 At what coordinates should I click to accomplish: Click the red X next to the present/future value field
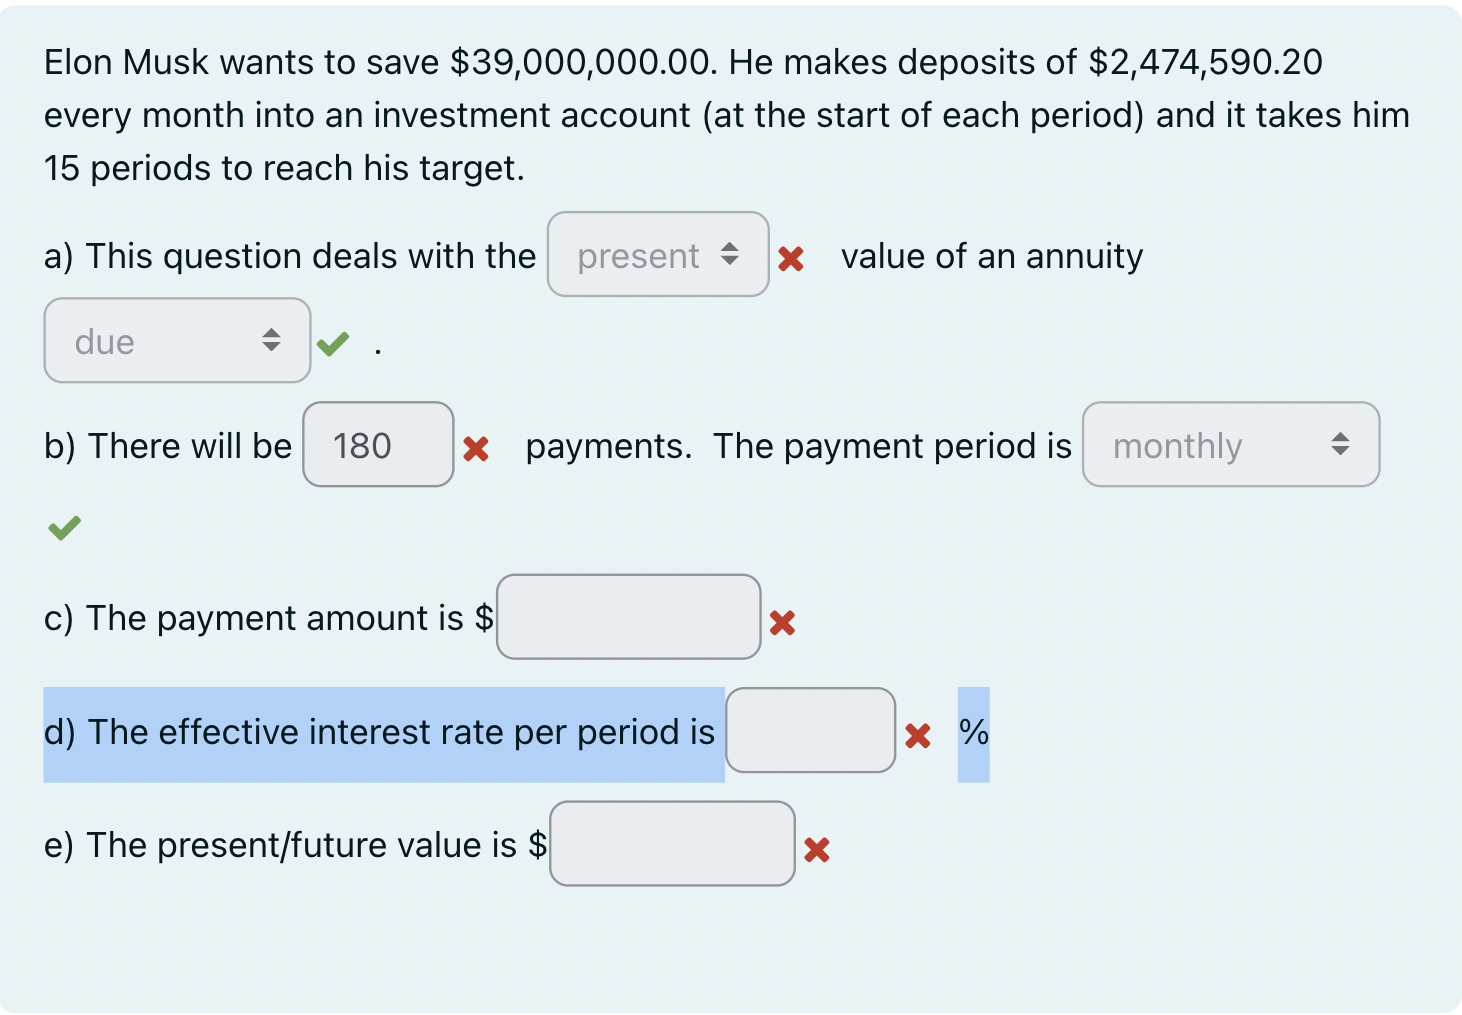(x=817, y=851)
